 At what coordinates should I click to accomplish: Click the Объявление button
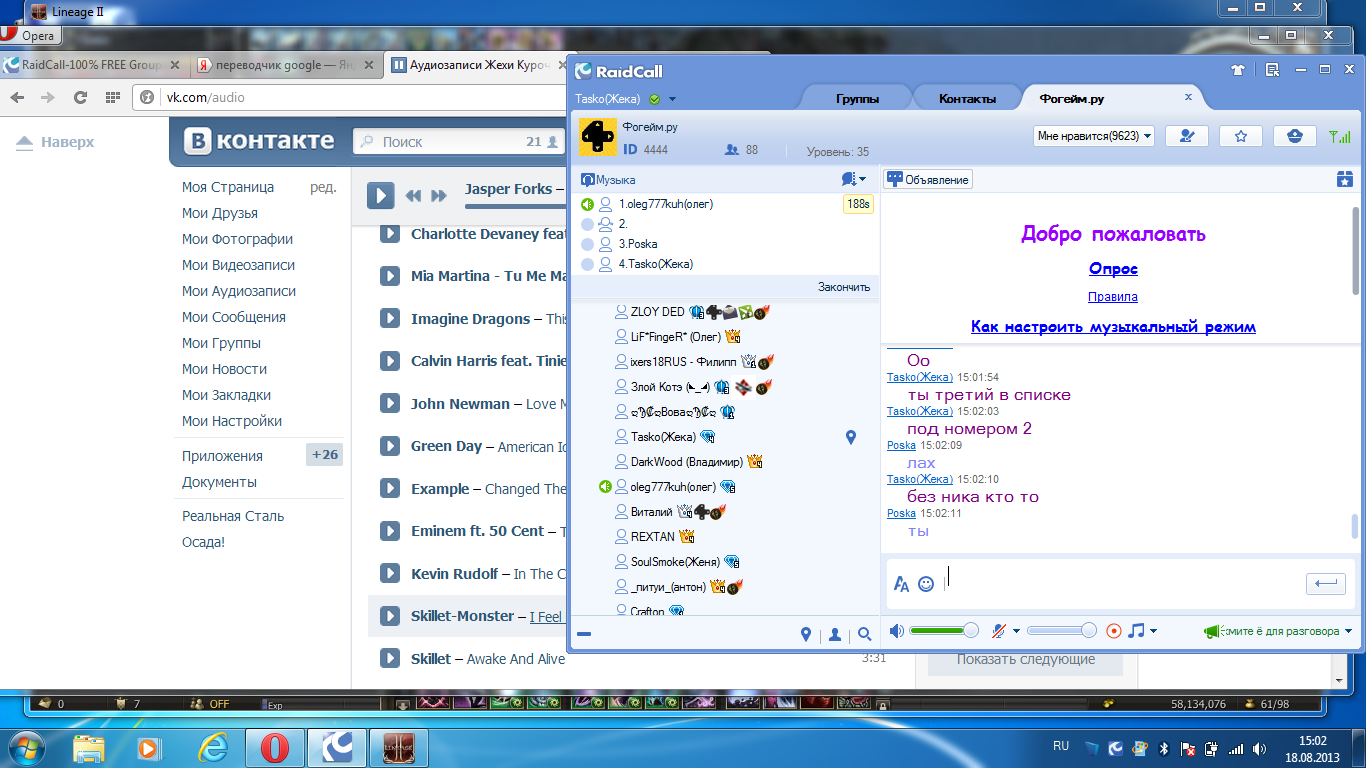[x=929, y=180]
